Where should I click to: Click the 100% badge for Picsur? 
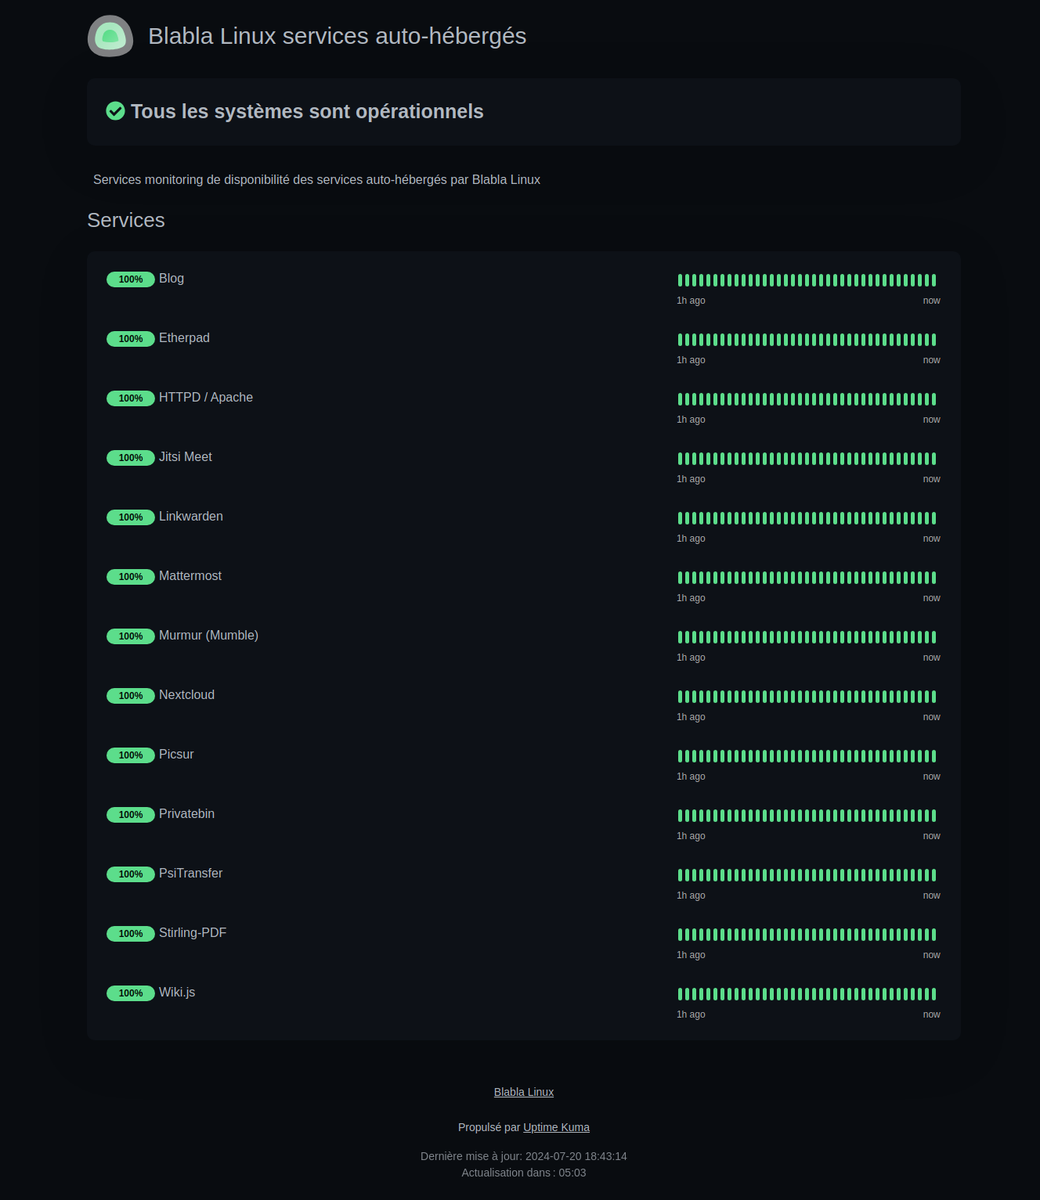click(x=131, y=755)
